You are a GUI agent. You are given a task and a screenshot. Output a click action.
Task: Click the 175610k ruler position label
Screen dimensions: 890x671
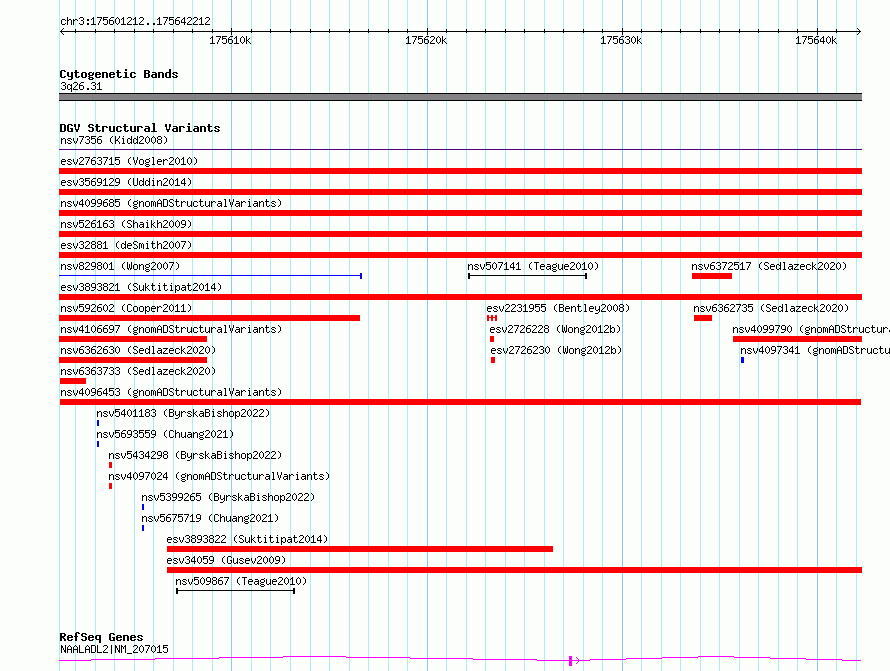pos(230,40)
